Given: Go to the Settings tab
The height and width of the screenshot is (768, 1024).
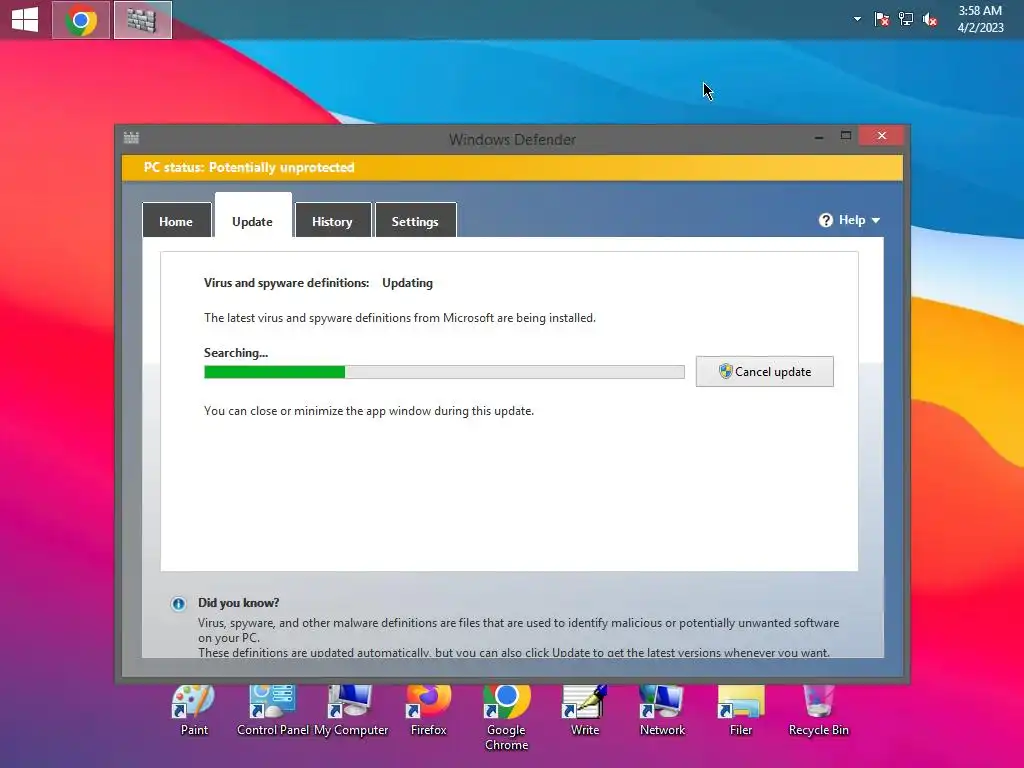Looking at the screenshot, I should tap(415, 221).
